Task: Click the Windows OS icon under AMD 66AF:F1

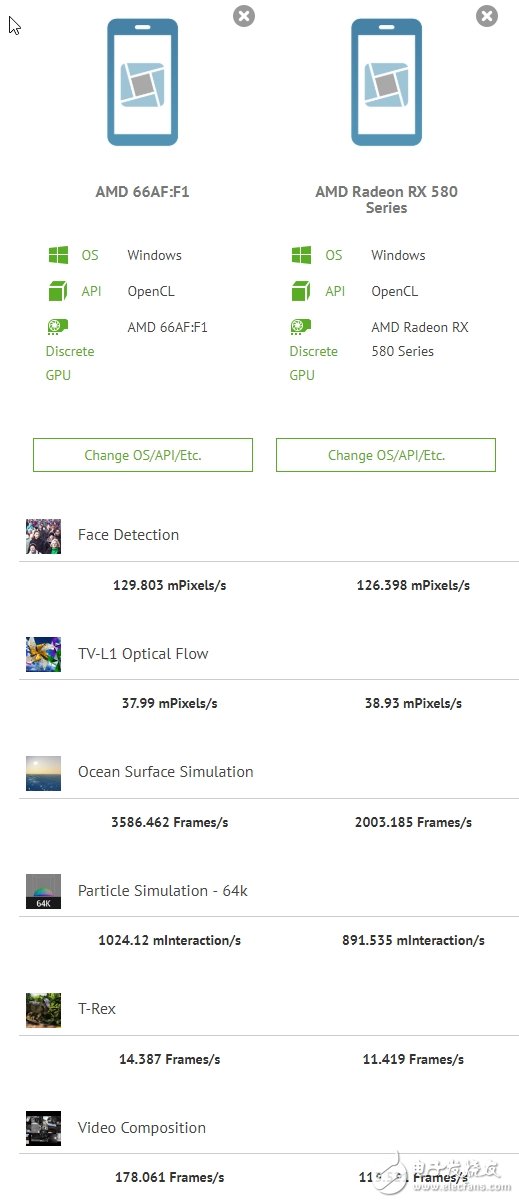Action: (x=58, y=255)
